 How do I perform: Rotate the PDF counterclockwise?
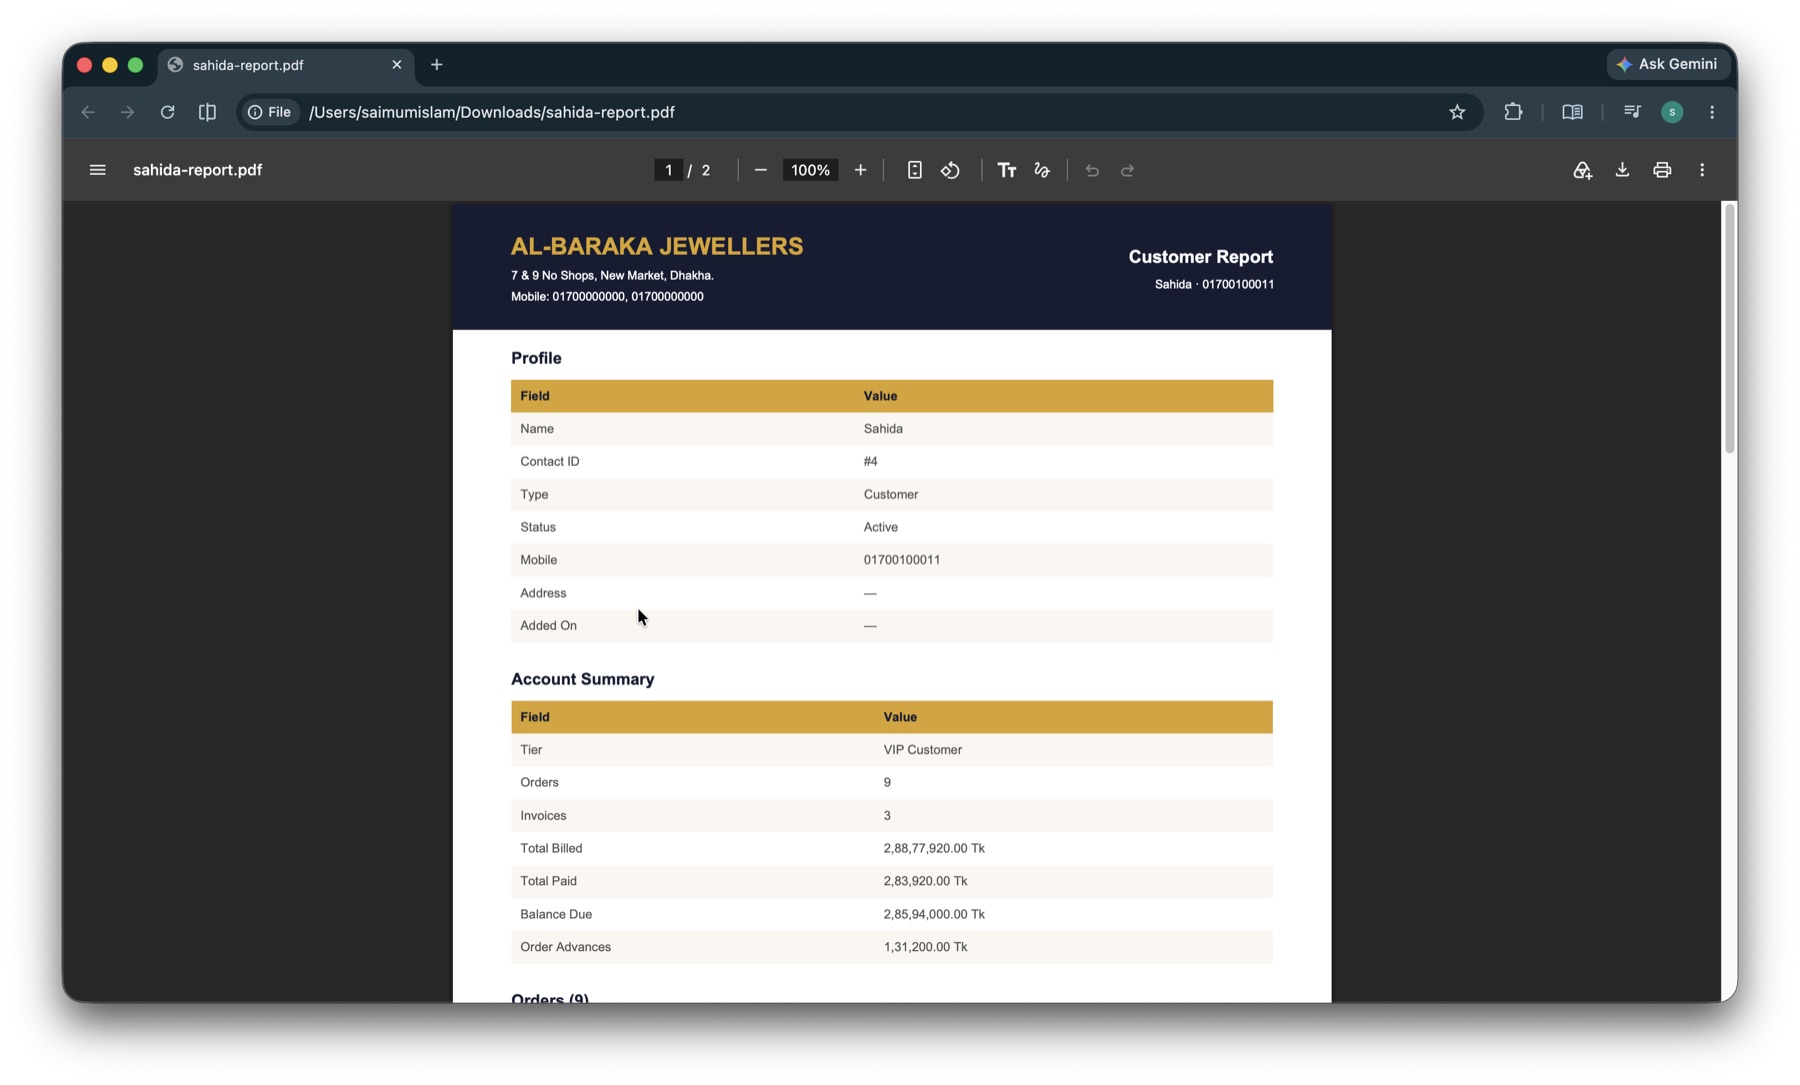(x=950, y=170)
